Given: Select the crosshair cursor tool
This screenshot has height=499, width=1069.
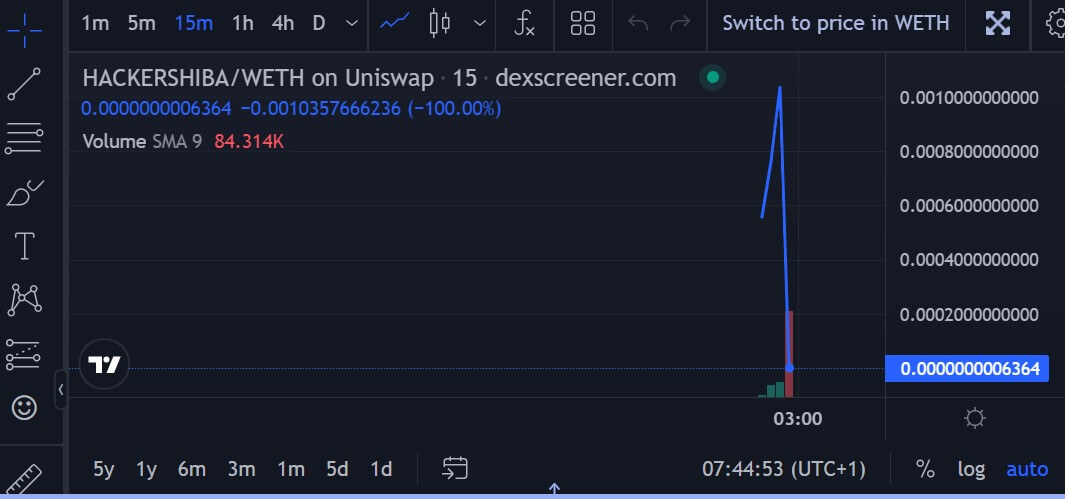Looking at the screenshot, I should click(25, 31).
